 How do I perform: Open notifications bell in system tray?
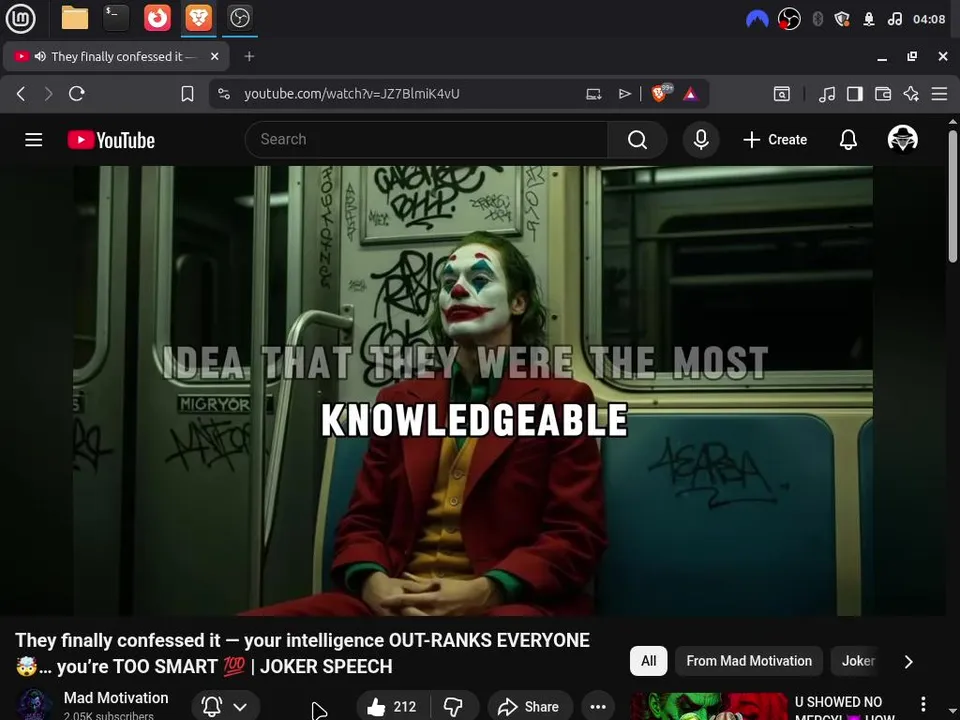tap(869, 19)
